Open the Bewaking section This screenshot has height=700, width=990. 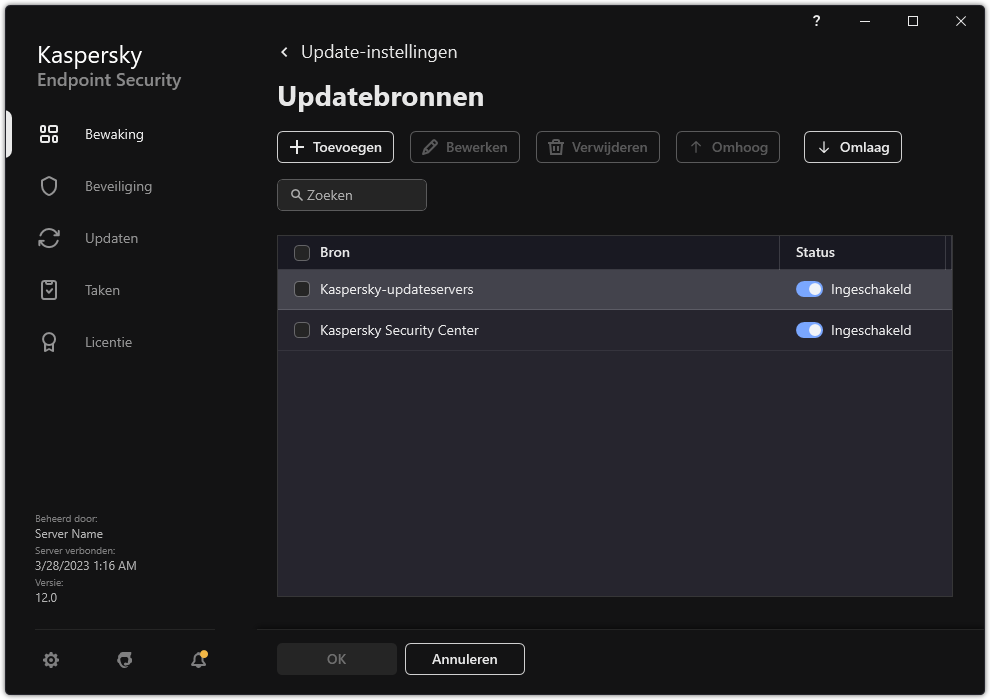point(49,134)
